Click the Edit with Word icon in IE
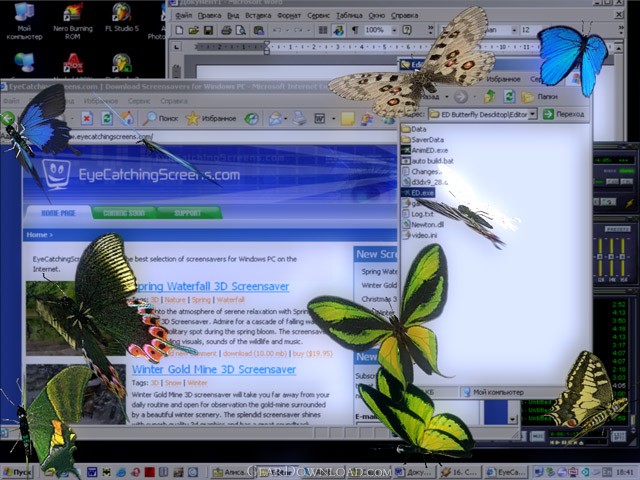Image resolution: width=640 pixels, height=480 pixels. click(x=319, y=119)
